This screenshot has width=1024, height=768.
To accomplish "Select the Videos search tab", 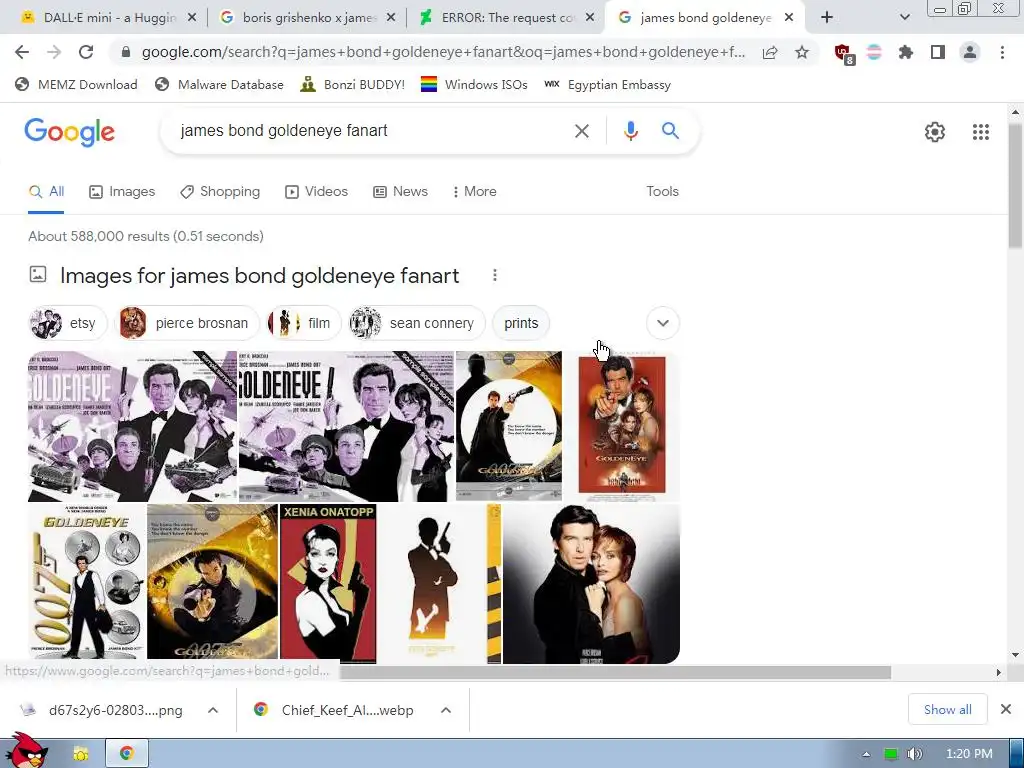I will pyautogui.click(x=317, y=191).
